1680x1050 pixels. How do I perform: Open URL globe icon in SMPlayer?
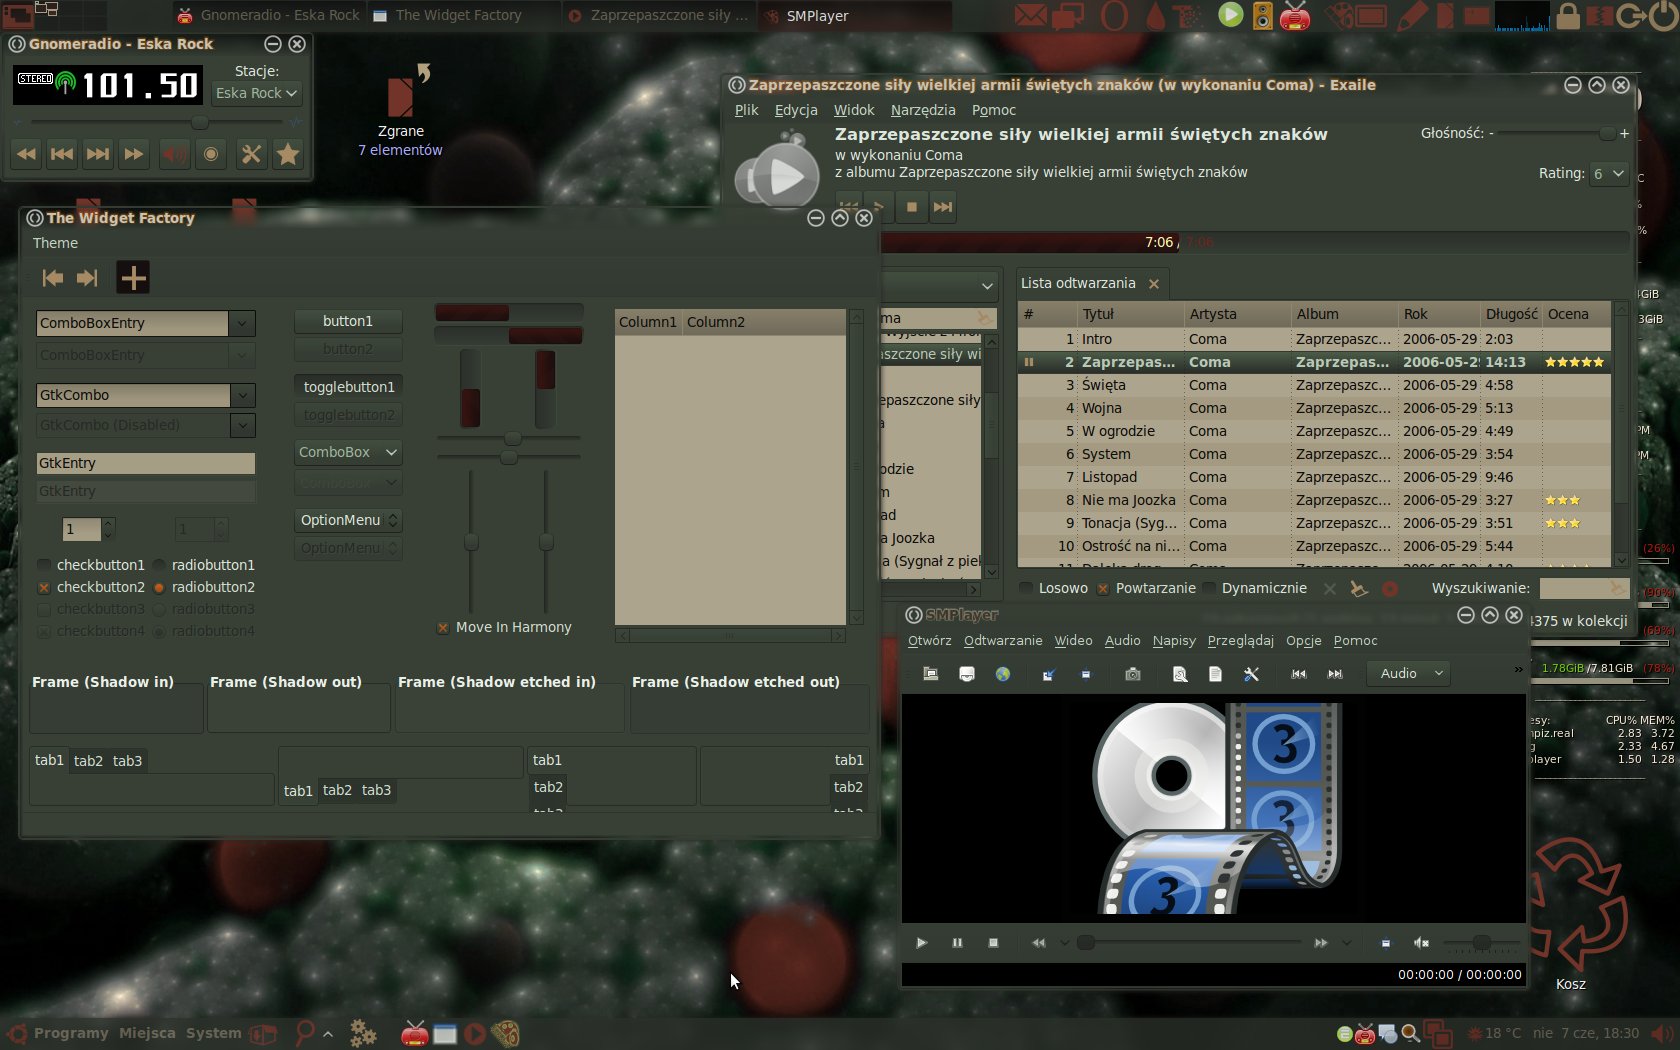pyautogui.click(x=1002, y=674)
